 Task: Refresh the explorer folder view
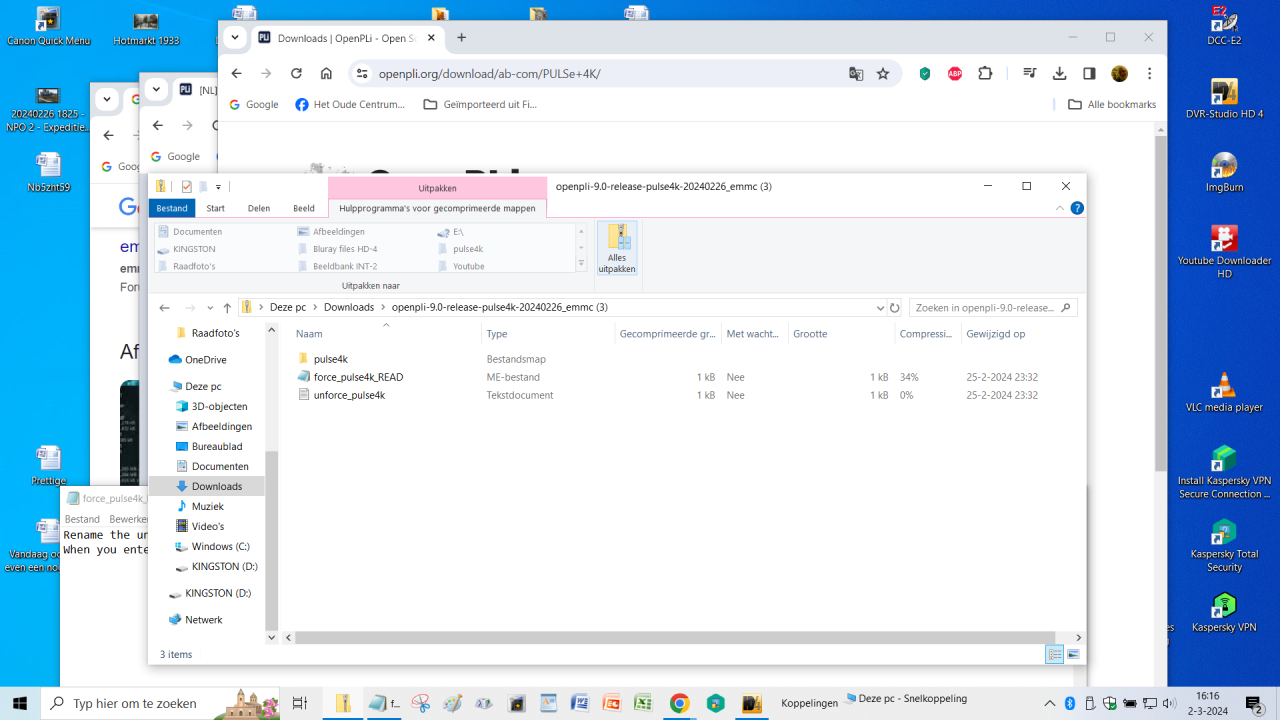(895, 308)
